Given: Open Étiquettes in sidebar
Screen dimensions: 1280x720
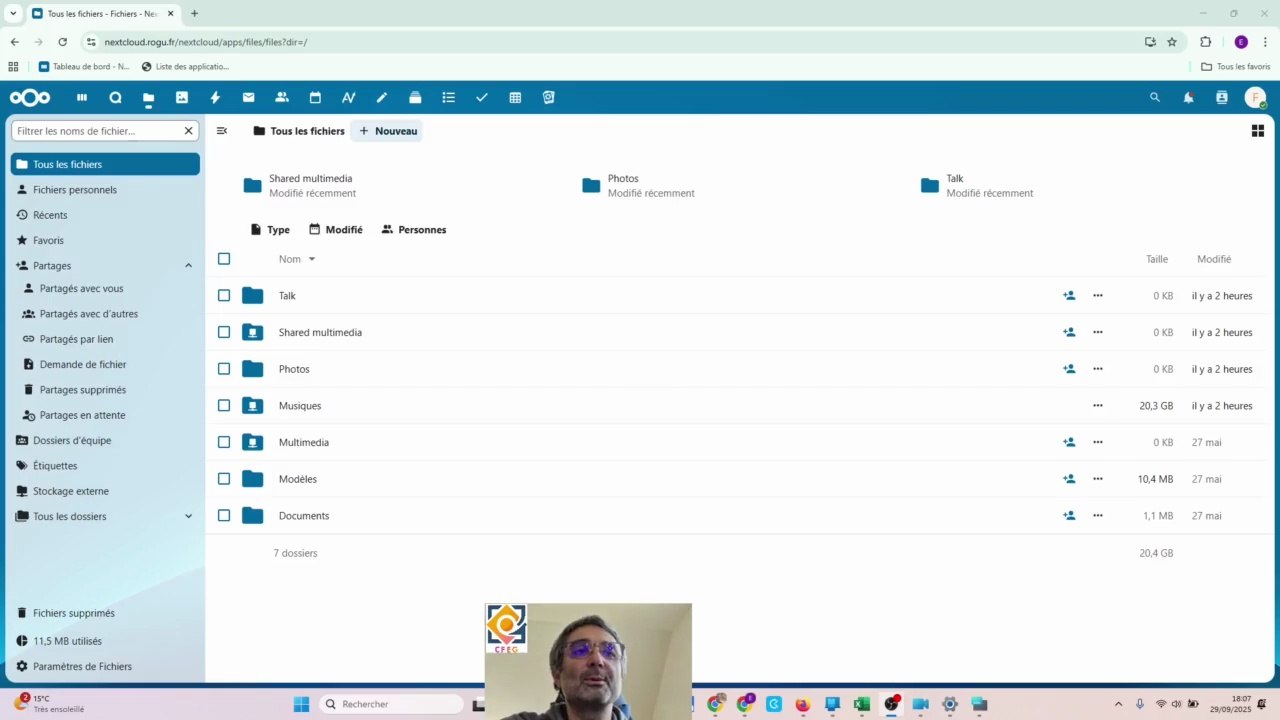Looking at the screenshot, I should click(105, 466).
